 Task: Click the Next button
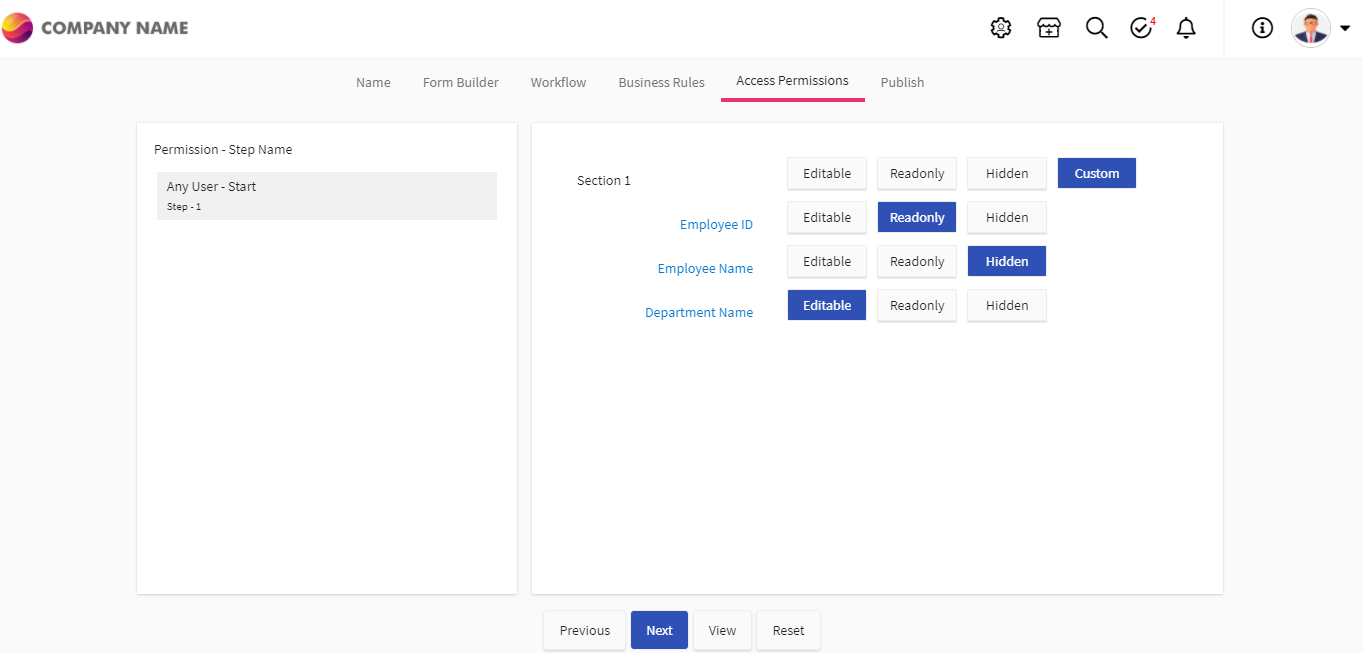pos(659,630)
